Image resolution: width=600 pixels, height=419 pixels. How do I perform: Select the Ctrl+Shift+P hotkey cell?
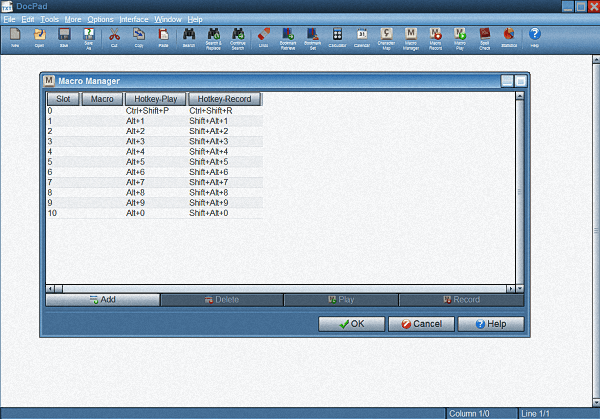pyautogui.click(x=147, y=111)
